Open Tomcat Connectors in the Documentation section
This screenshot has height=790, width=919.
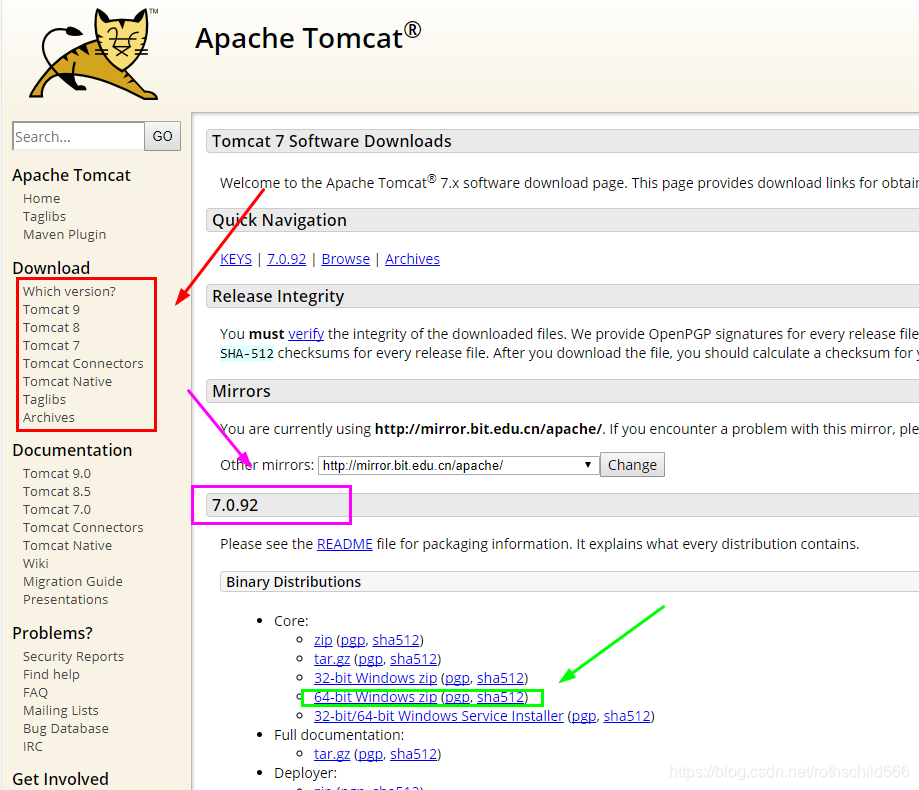pyautogui.click(x=83, y=527)
